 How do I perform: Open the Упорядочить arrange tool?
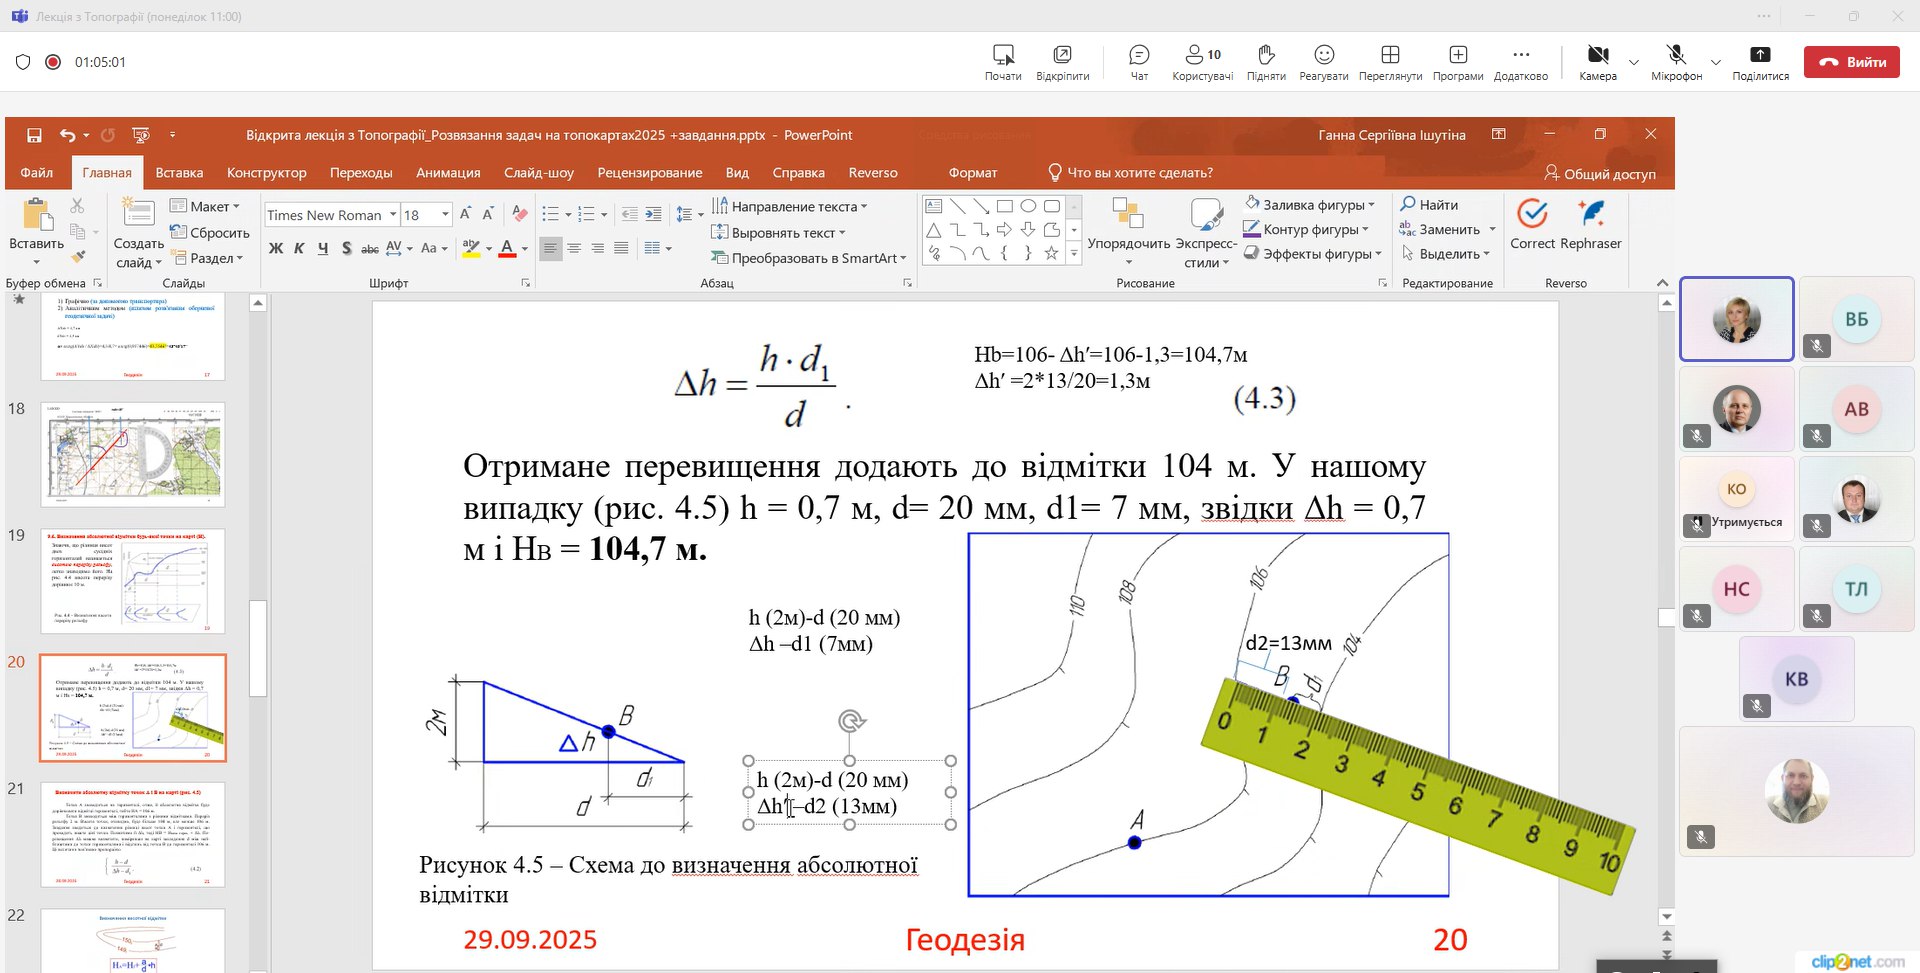coord(1128,225)
